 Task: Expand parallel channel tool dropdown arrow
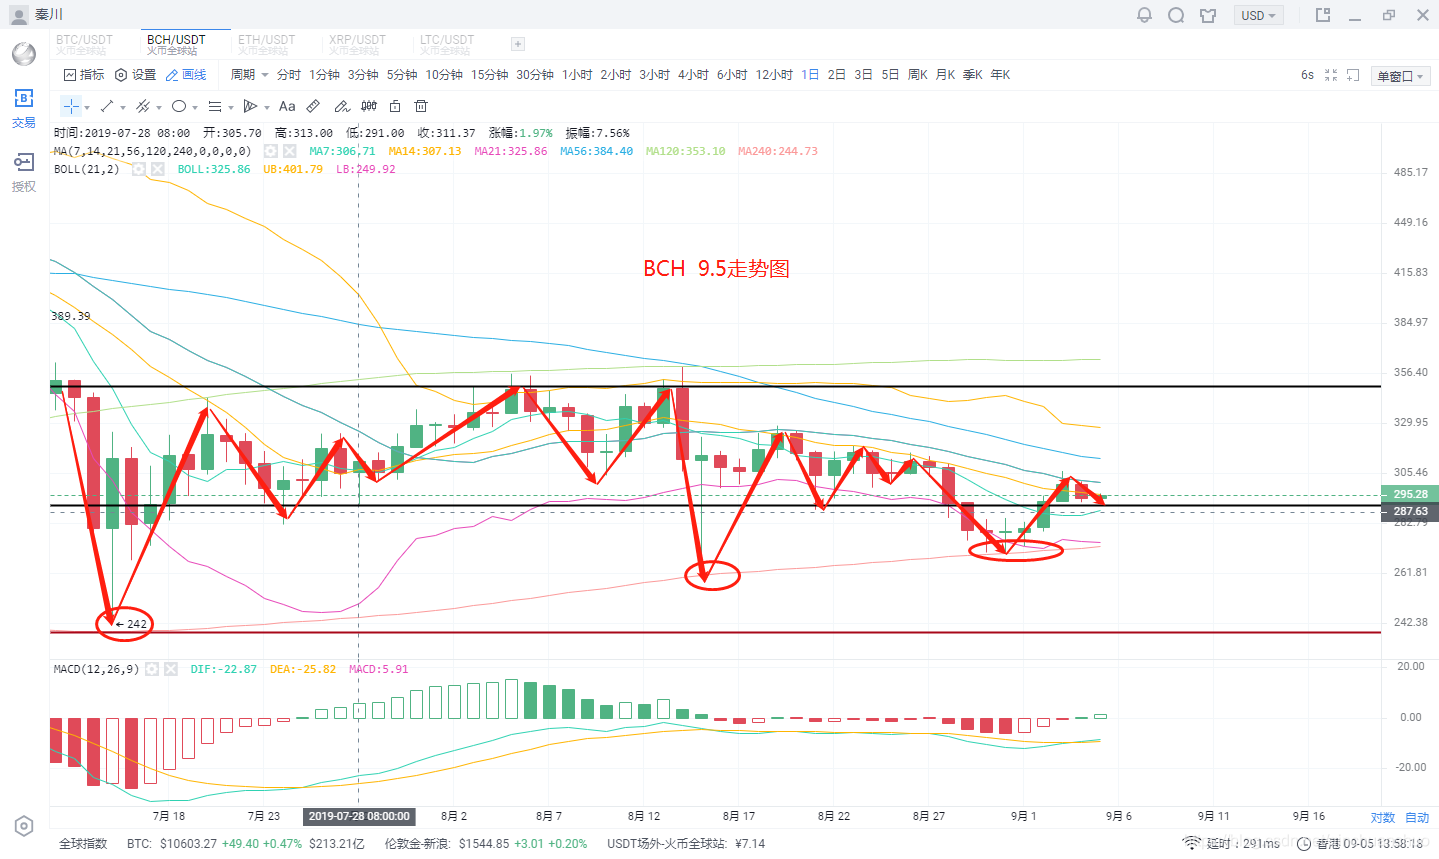159,107
